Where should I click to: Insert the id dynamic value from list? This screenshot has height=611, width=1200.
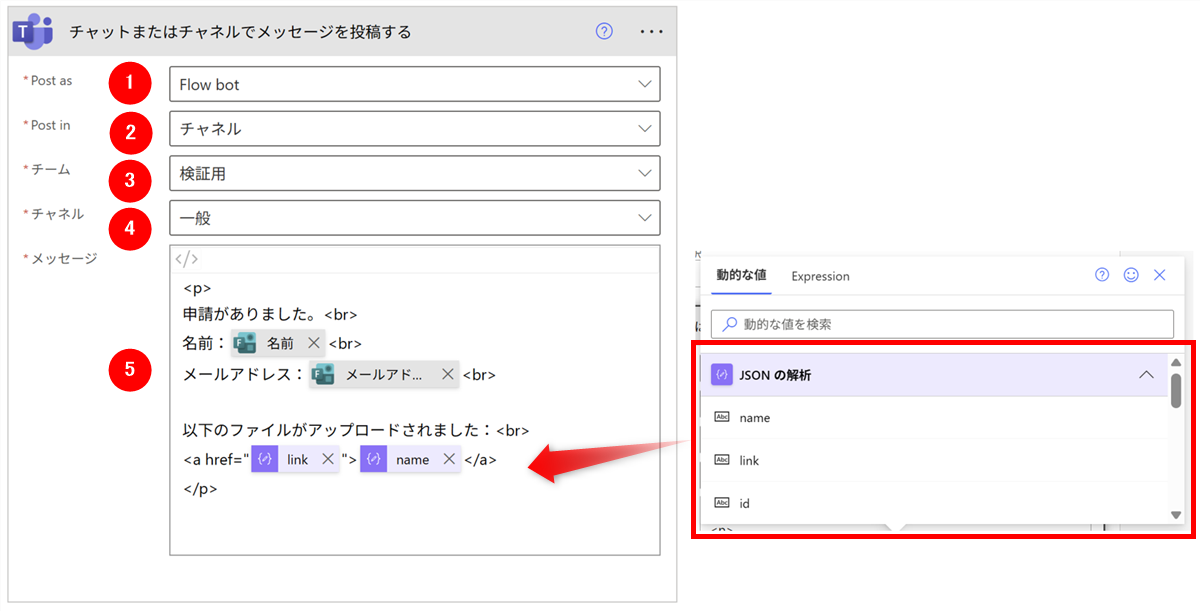pyautogui.click(x=935, y=503)
